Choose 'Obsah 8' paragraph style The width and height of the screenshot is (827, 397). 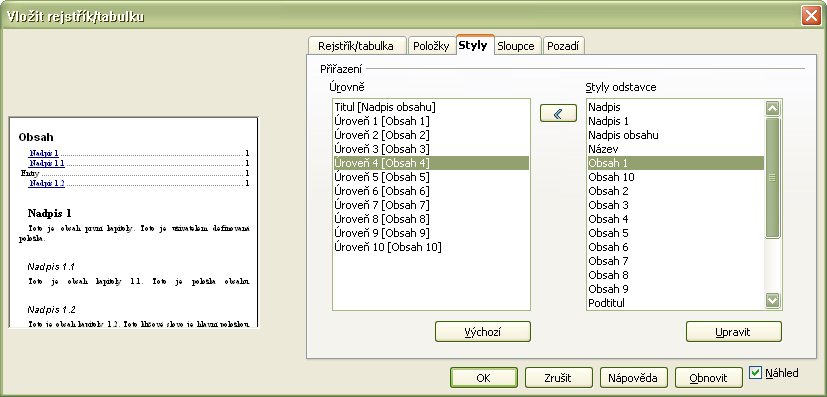(676, 275)
